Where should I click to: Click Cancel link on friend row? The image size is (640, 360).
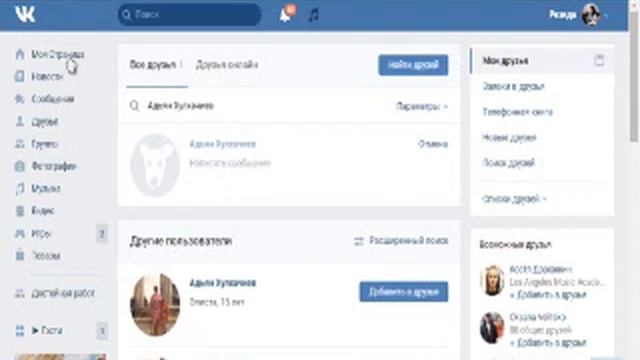pos(433,144)
